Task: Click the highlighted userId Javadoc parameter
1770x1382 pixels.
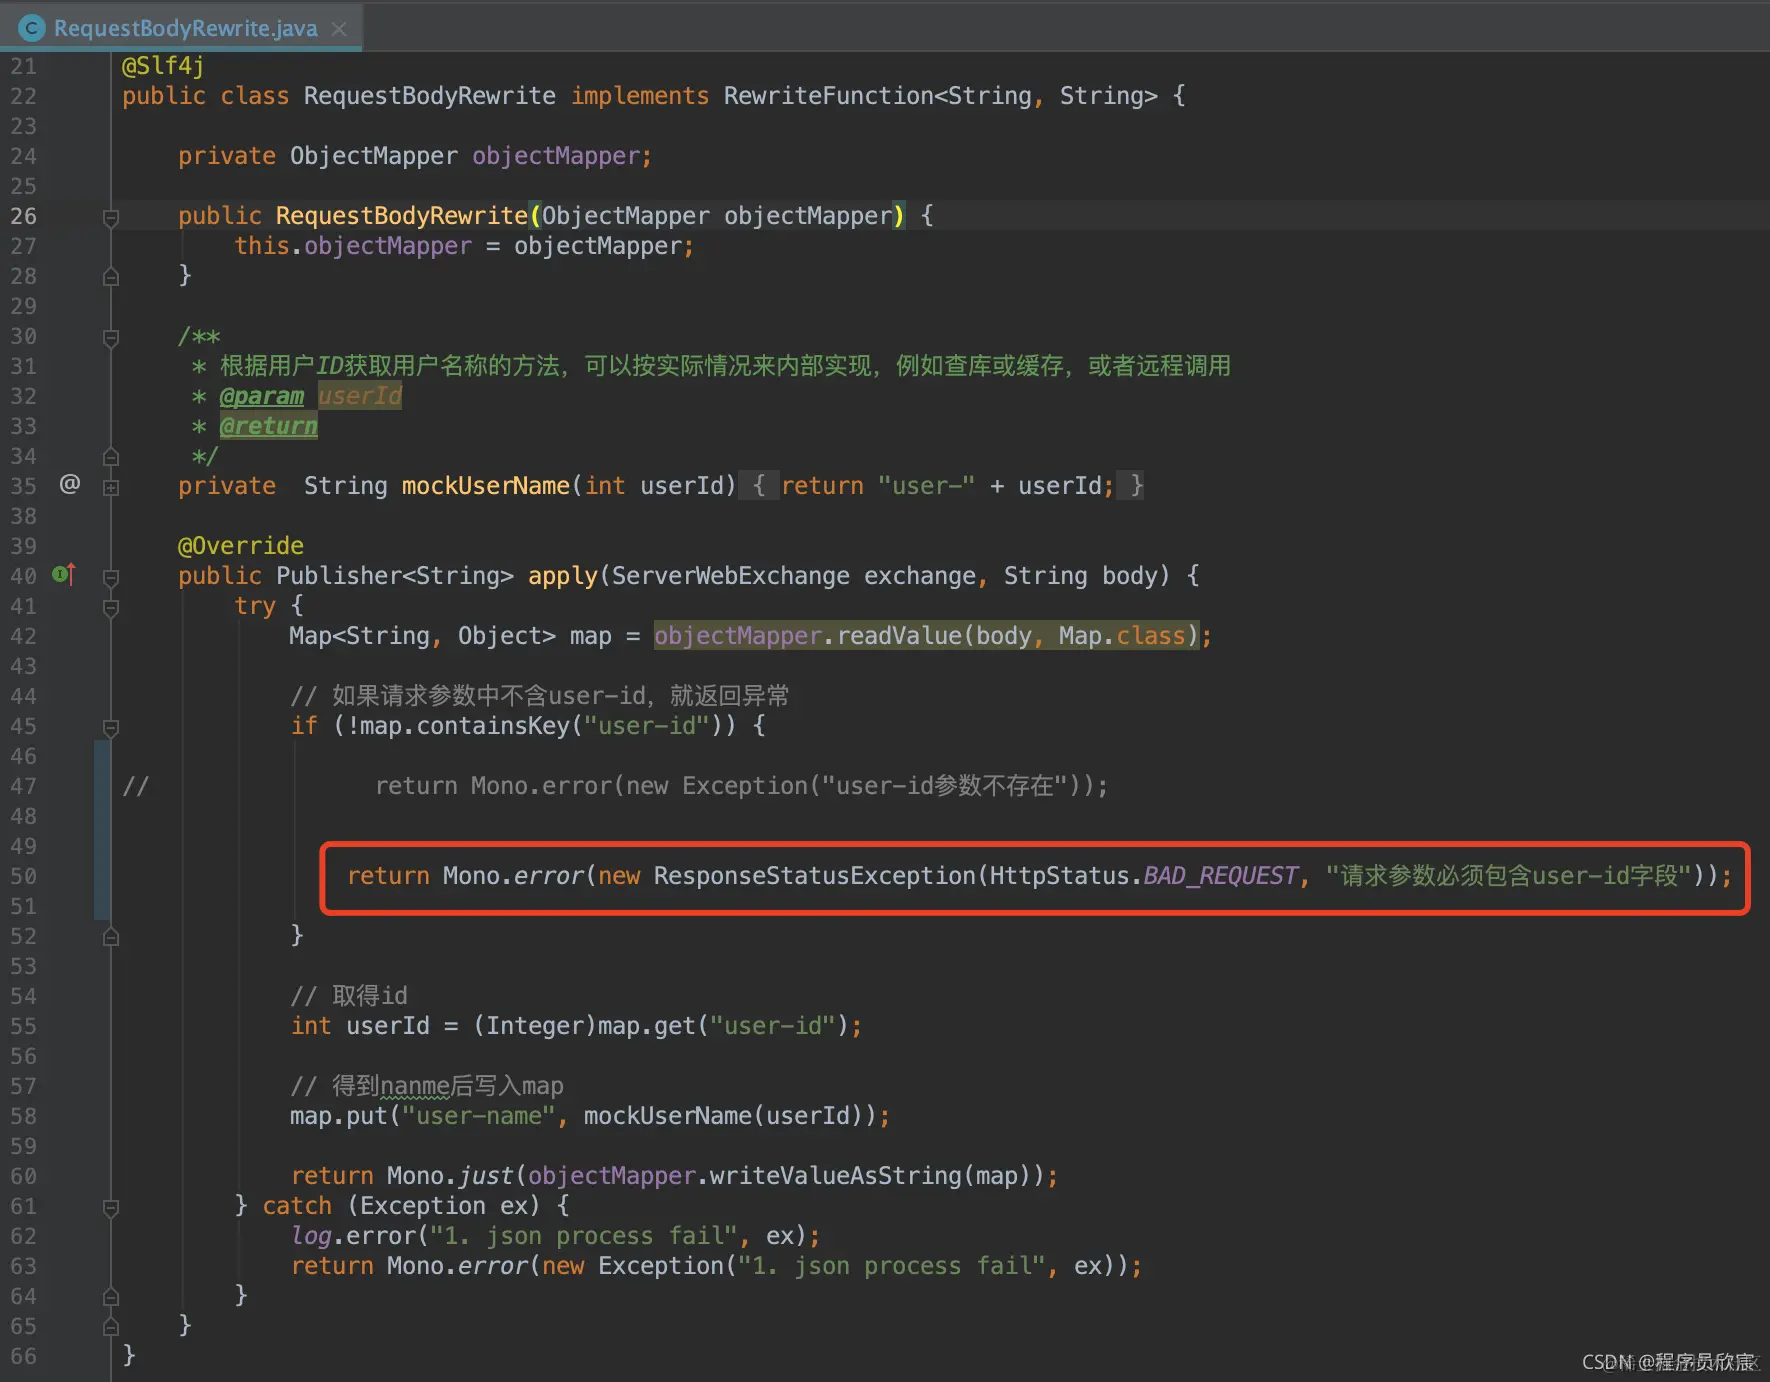Action: (360, 396)
